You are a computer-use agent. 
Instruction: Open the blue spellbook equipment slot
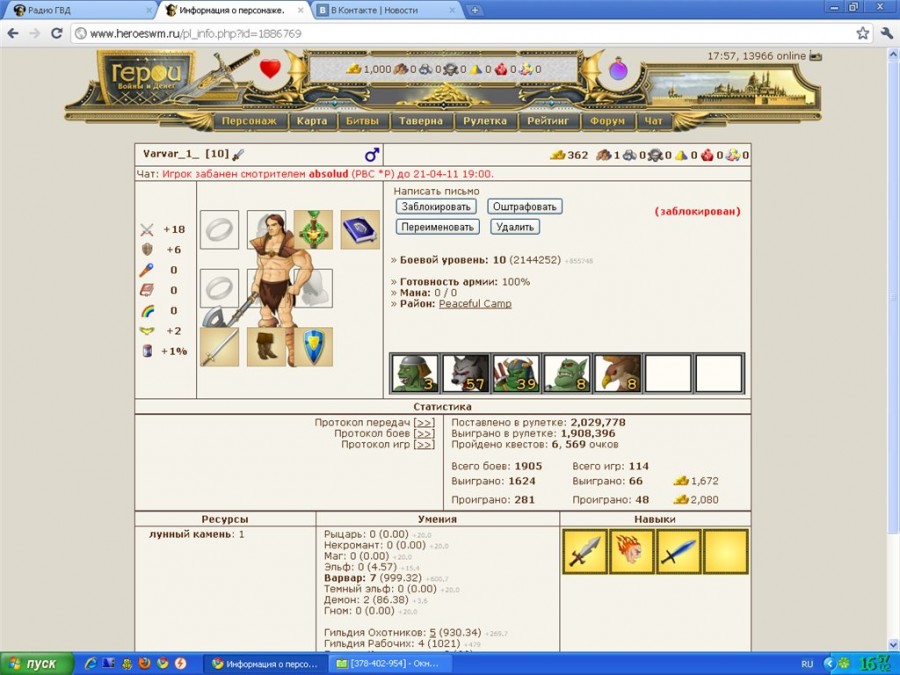click(x=360, y=230)
